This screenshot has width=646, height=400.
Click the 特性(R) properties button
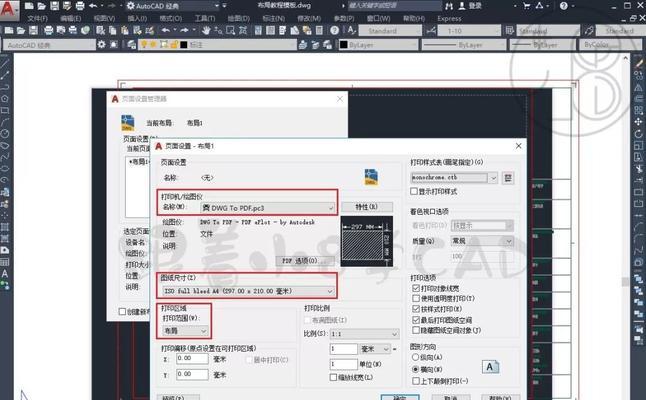[x=367, y=207]
